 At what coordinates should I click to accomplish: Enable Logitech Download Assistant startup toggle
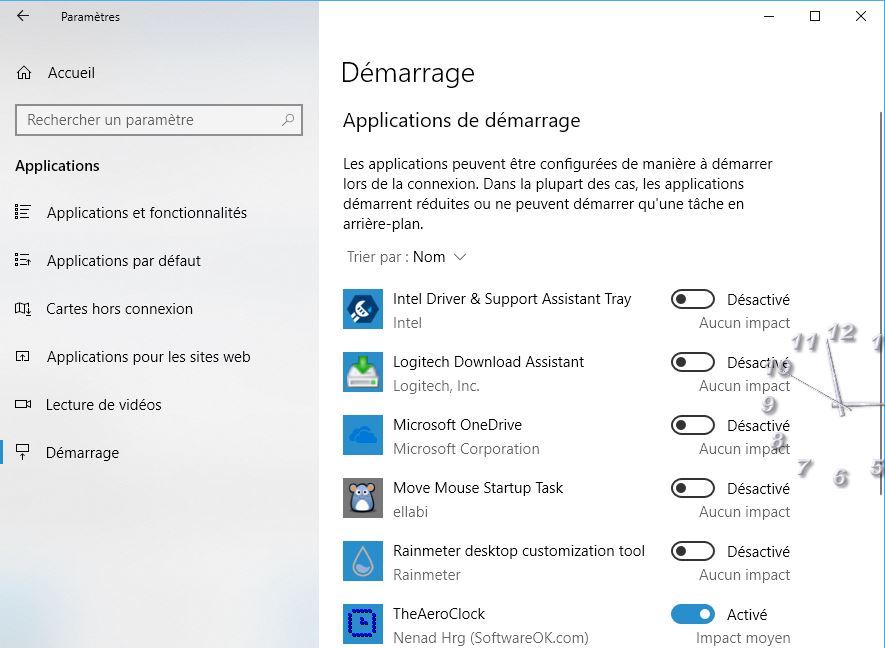pos(693,362)
